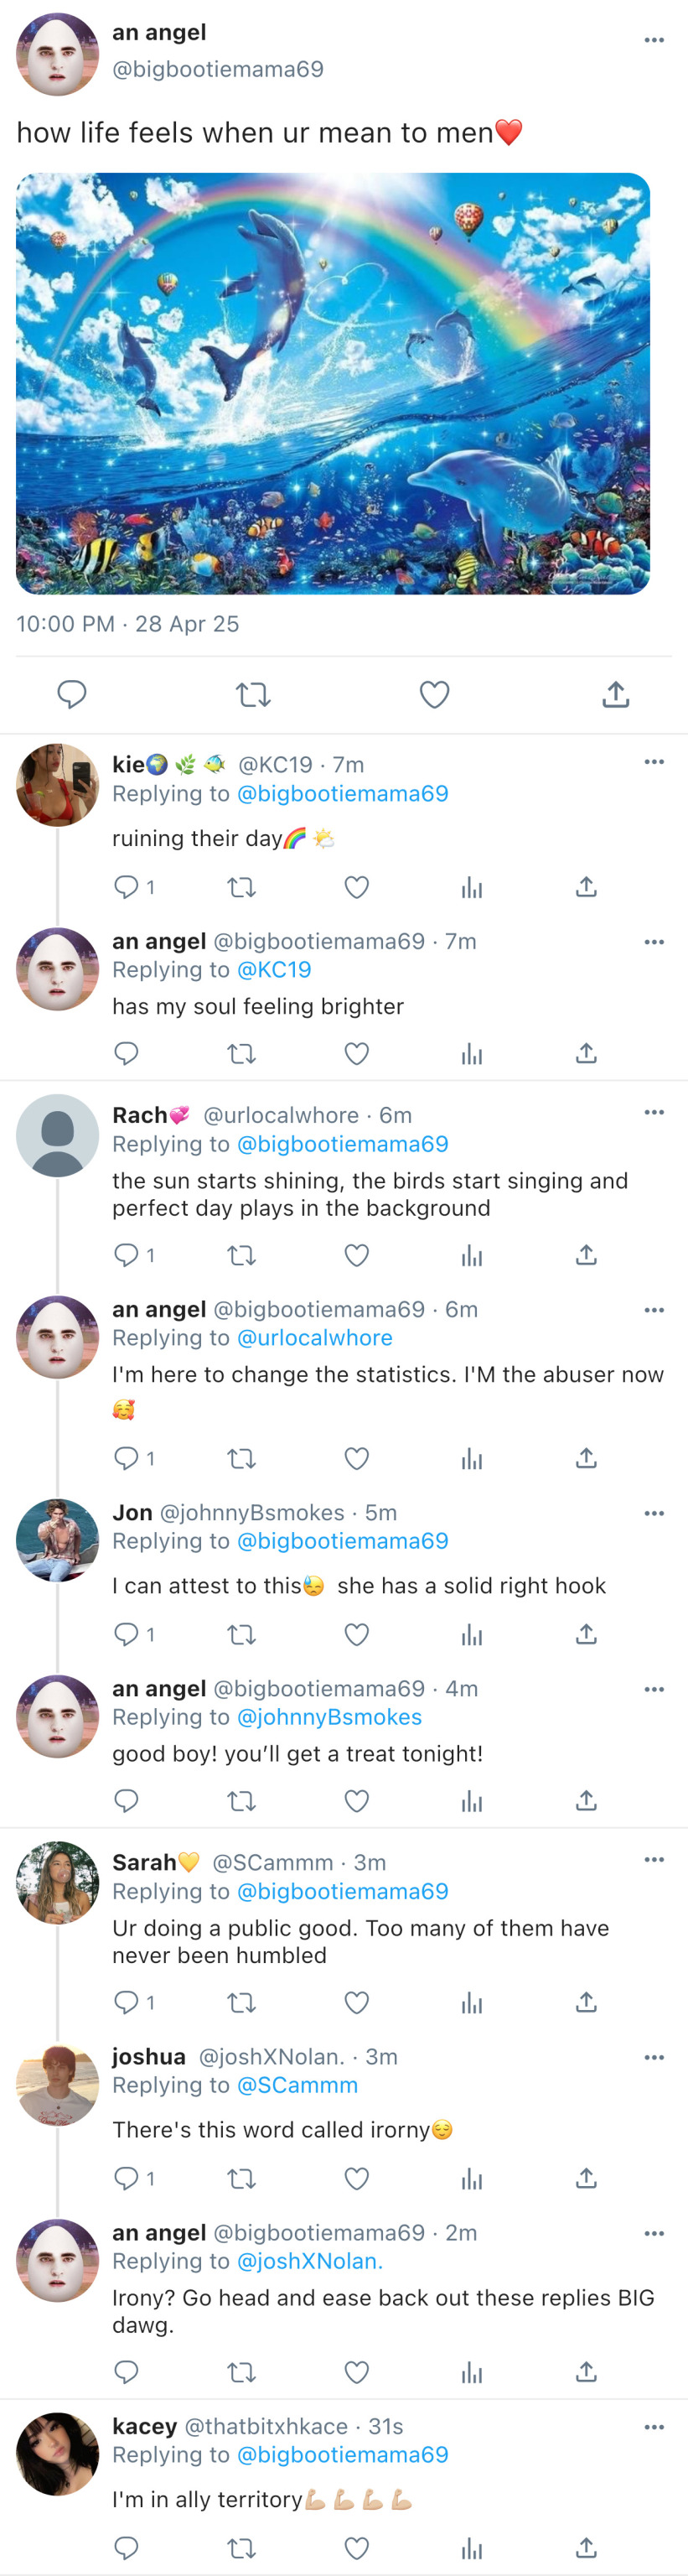Image resolution: width=688 pixels, height=2576 pixels.
Task: View analytics on joshua's reply
Action: pyautogui.click(x=472, y=2178)
